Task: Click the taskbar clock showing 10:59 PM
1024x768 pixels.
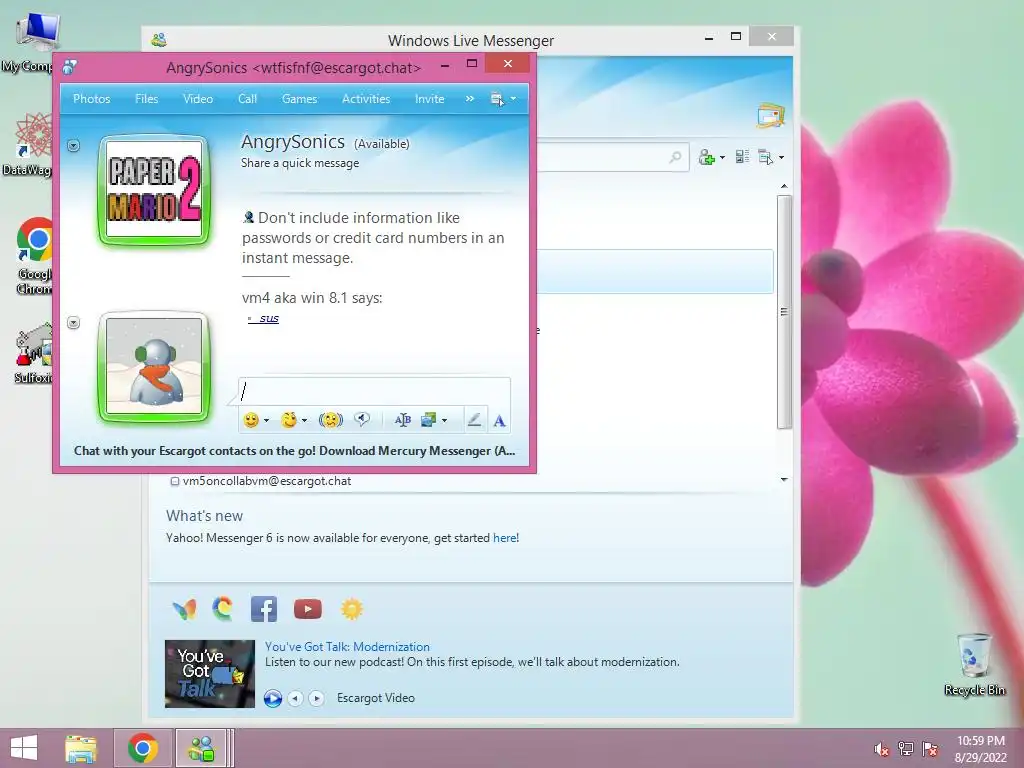Action: click(980, 748)
